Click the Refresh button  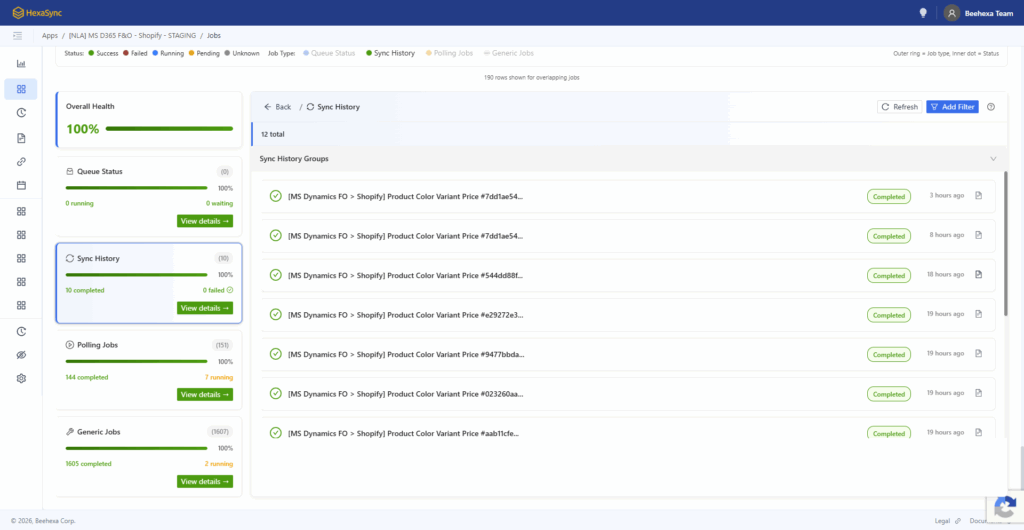click(899, 107)
